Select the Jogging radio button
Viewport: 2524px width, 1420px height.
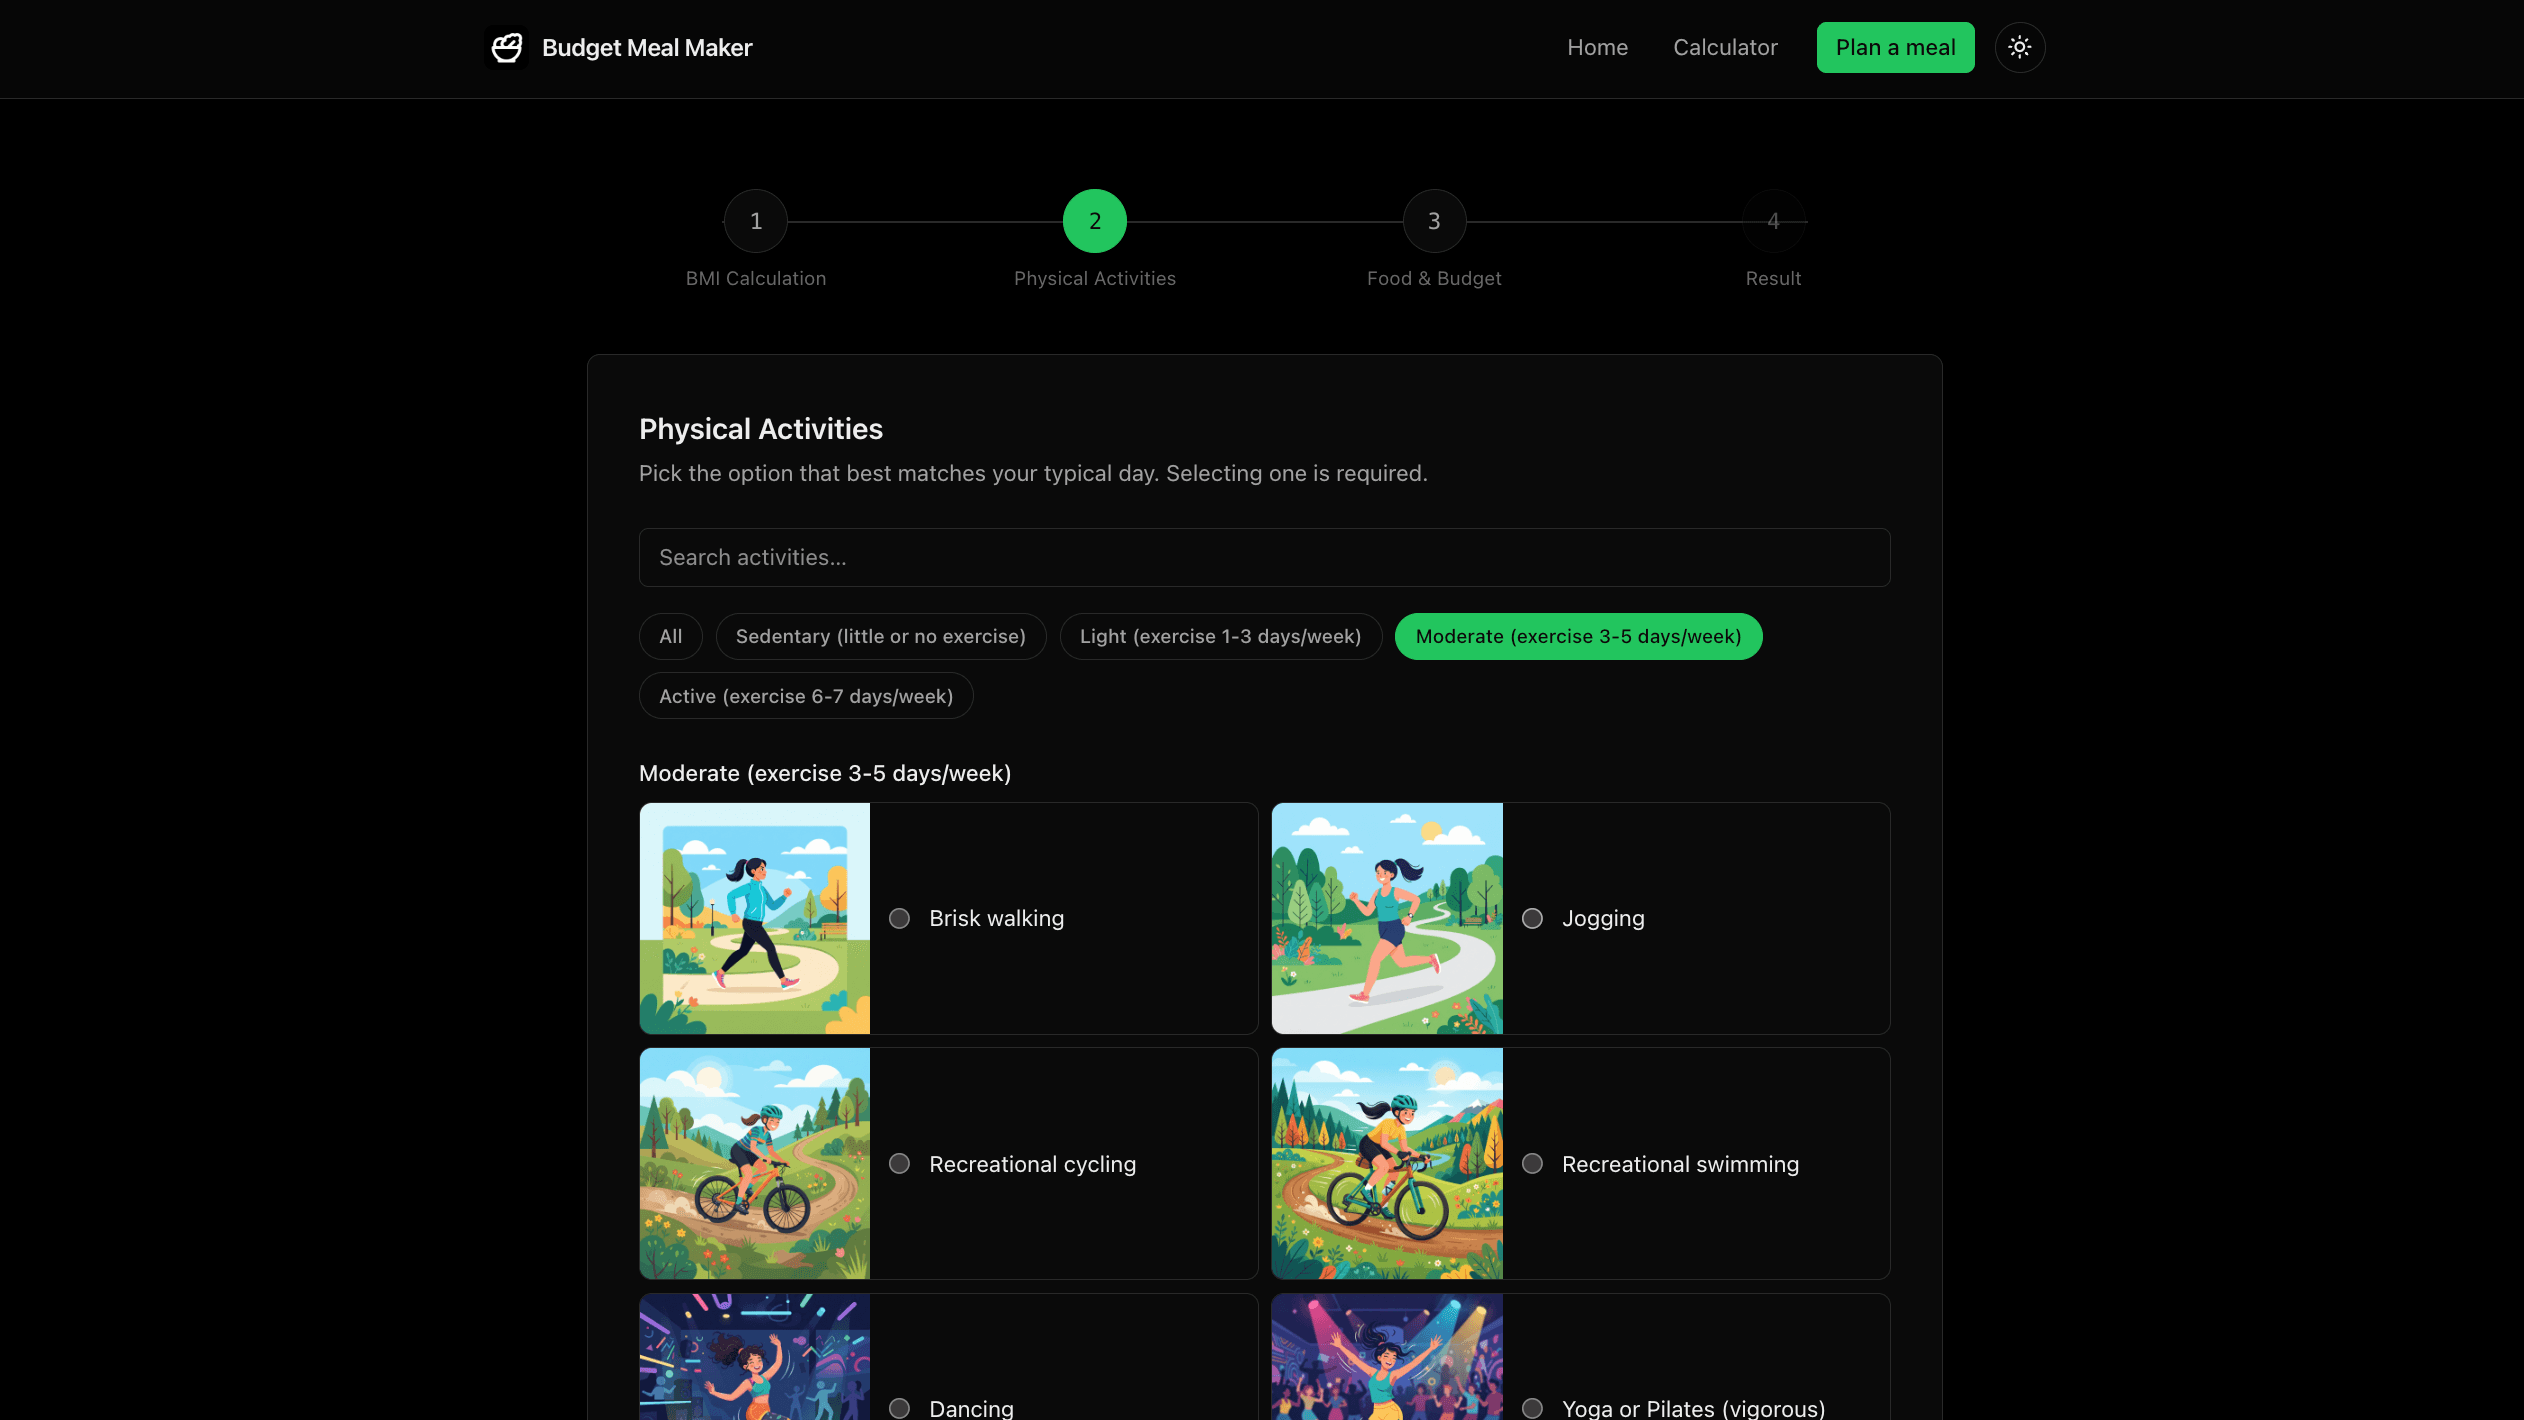[x=1532, y=918]
